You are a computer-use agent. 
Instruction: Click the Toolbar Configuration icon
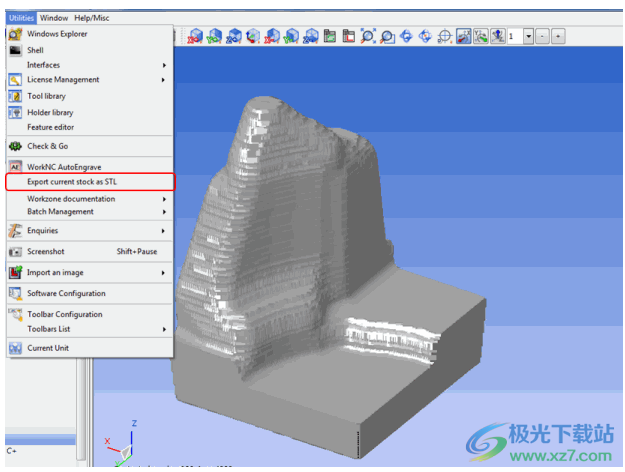[x=15, y=314]
